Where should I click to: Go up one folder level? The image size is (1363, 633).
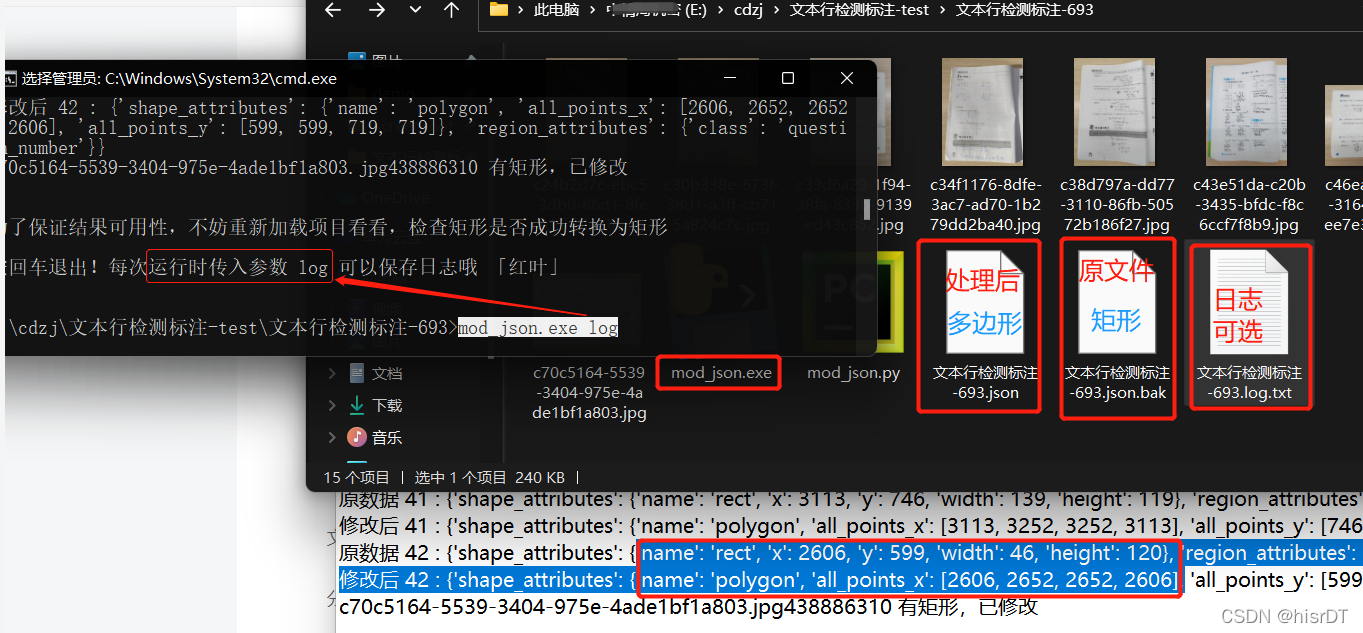coord(451,10)
